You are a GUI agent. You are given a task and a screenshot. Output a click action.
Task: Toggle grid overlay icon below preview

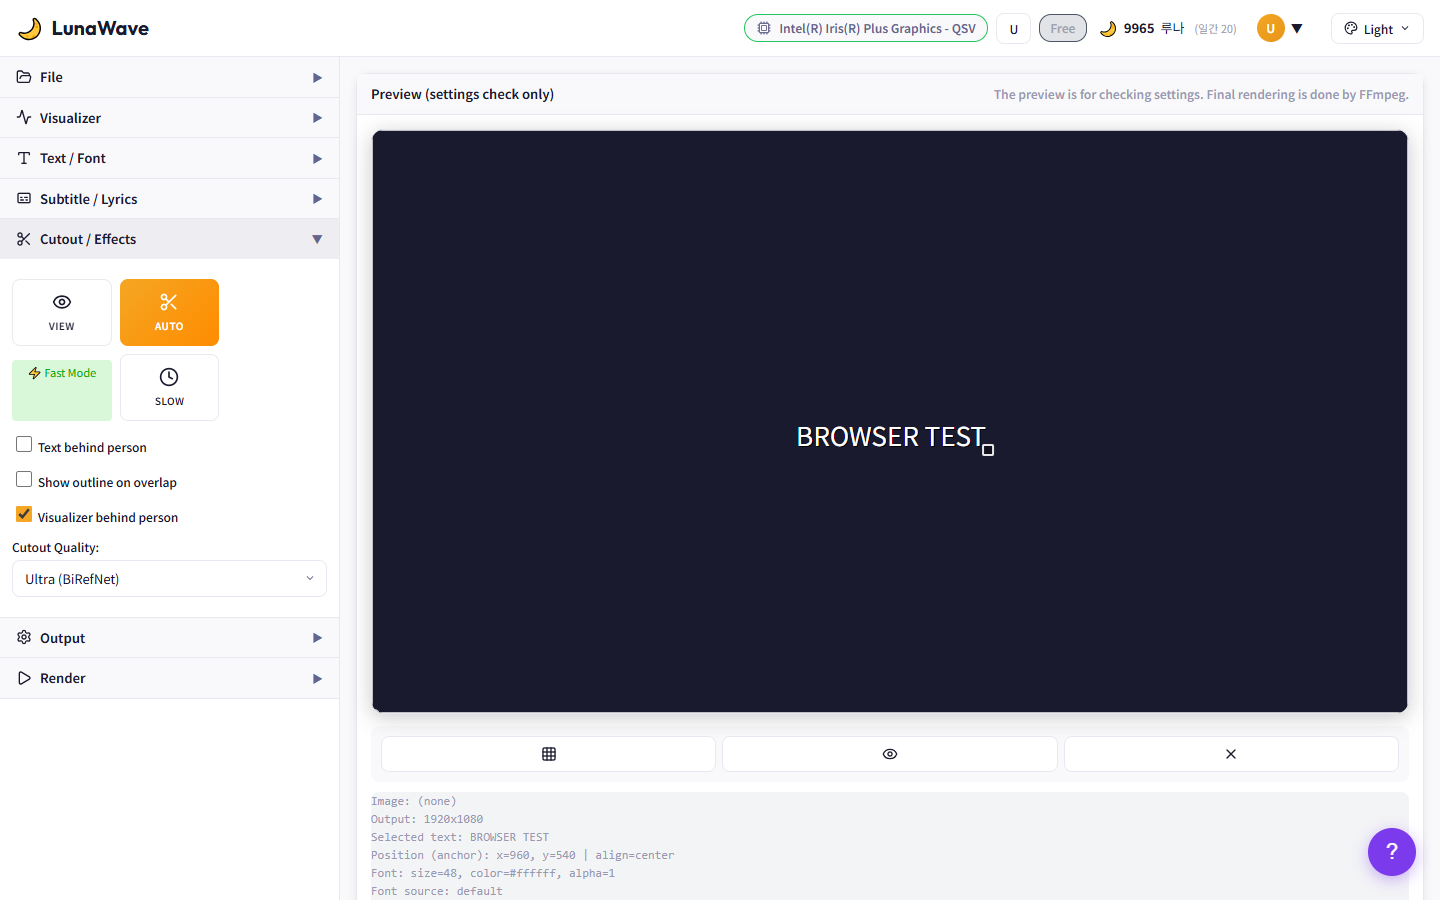pyautogui.click(x=548, y=754)
